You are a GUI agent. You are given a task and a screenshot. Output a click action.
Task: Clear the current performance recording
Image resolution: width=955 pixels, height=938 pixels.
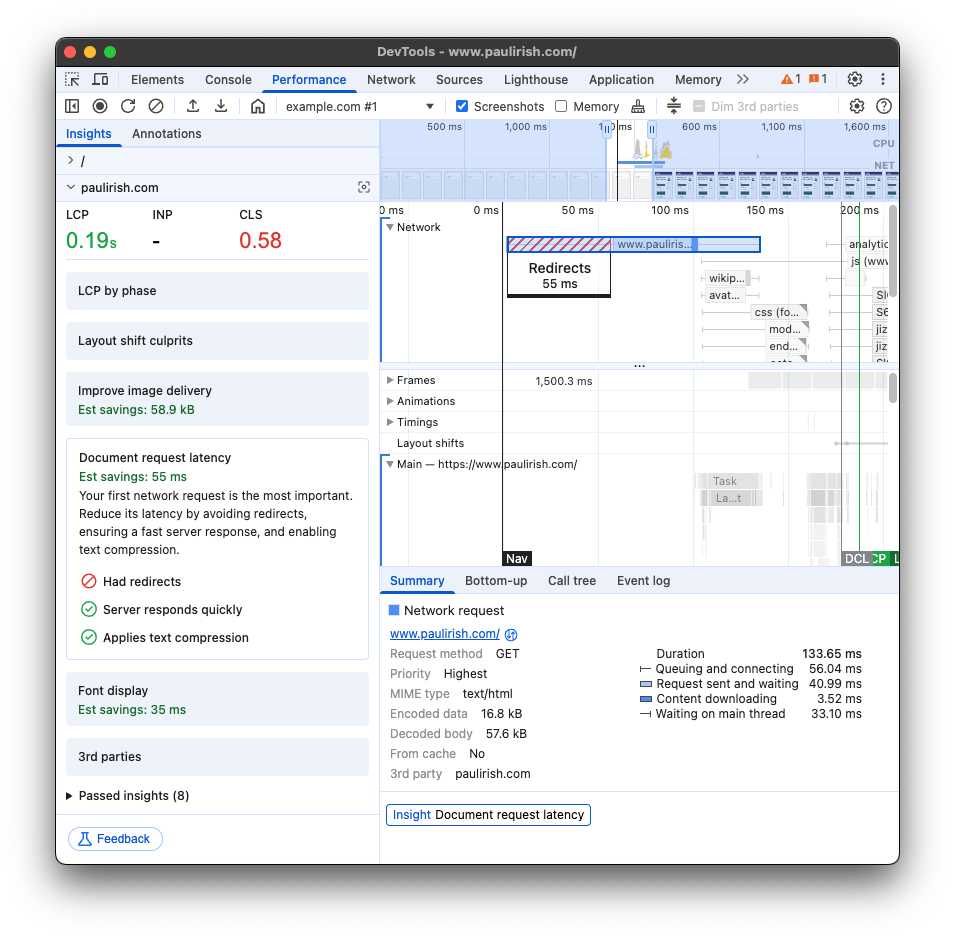(x=156, y=106)
